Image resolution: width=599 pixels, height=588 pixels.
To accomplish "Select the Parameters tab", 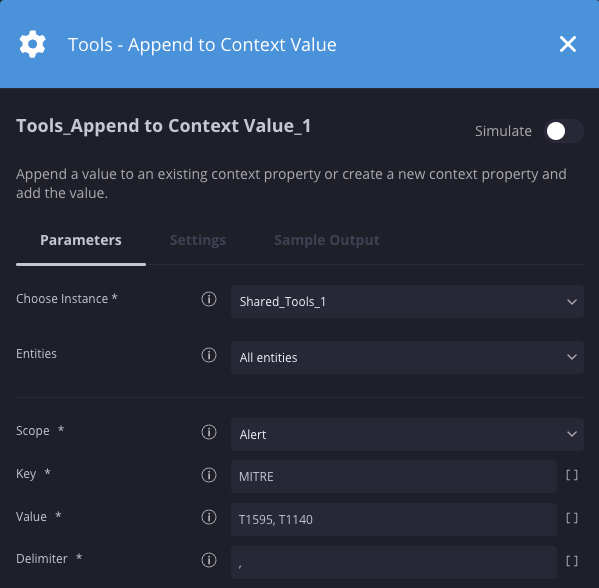I will (81, 240).
